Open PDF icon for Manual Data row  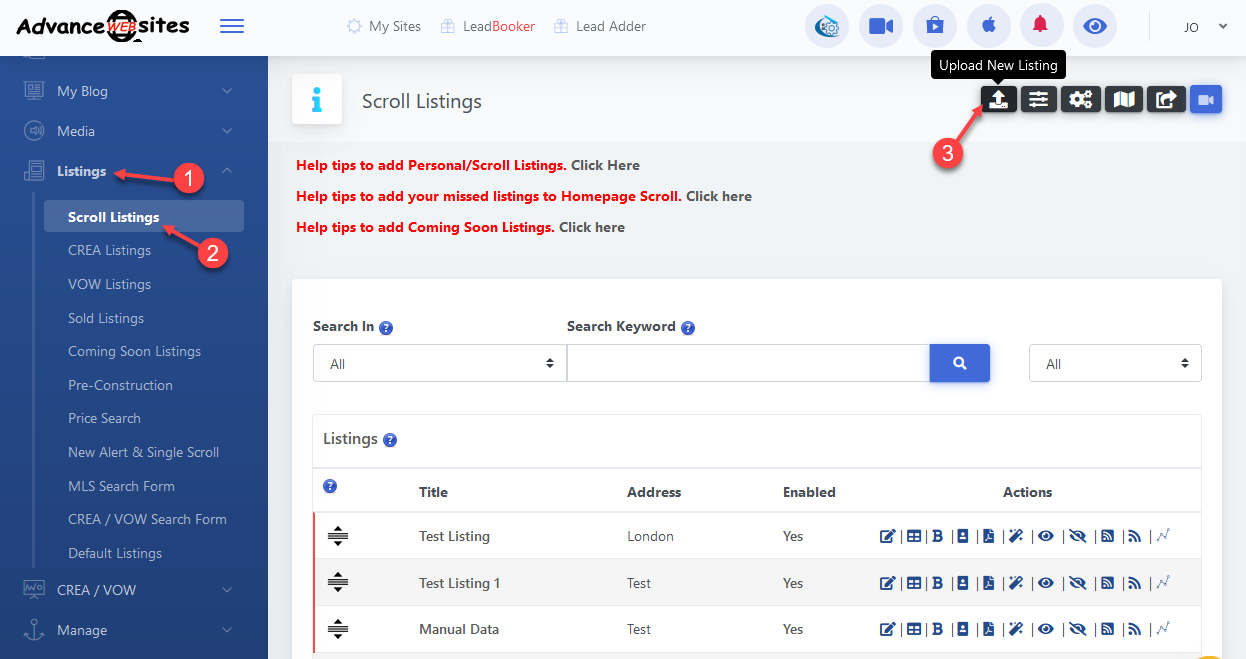(x=988, y=629)
